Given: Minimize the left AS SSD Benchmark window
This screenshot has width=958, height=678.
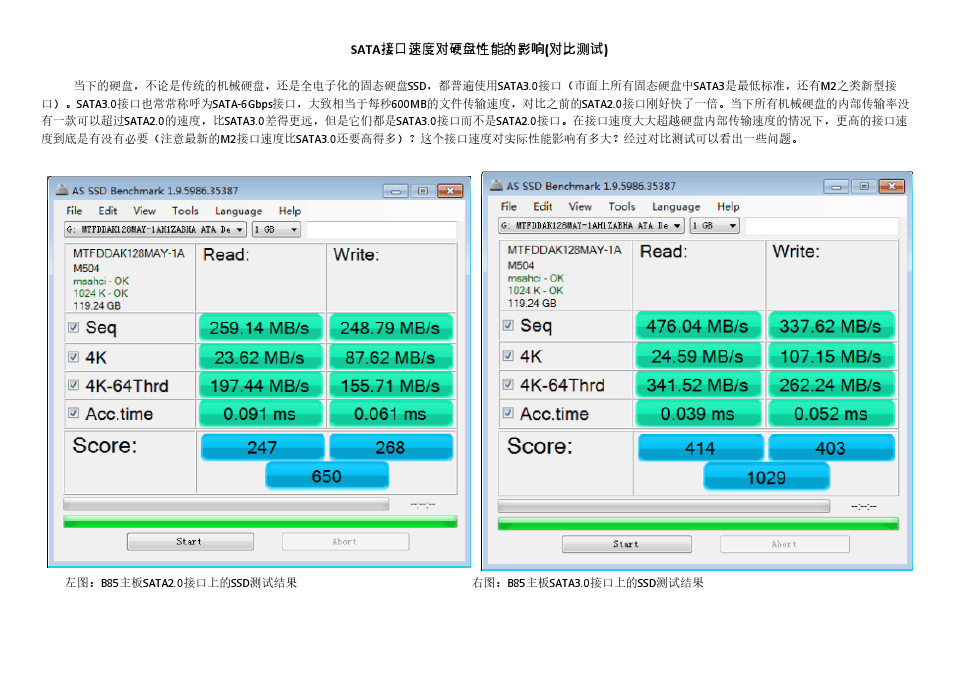Looking at the screenshot, I should [x=396, y=191].
